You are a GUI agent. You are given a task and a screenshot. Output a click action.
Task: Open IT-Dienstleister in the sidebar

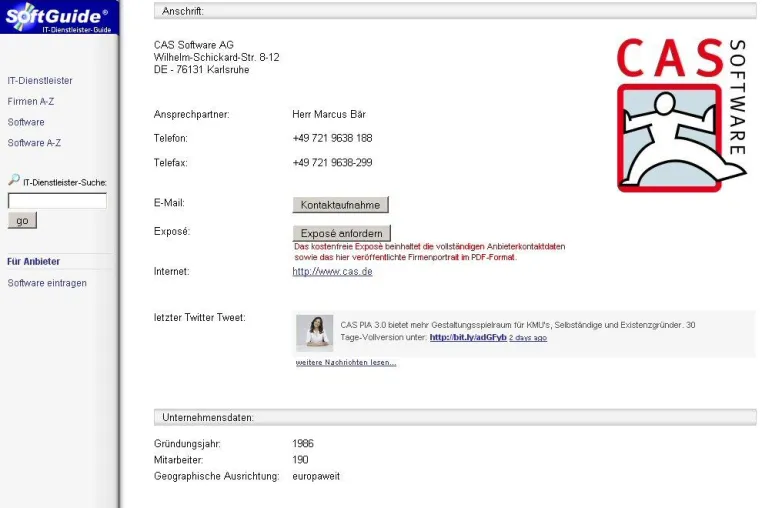pyautogui.click(x=40, y=81)
